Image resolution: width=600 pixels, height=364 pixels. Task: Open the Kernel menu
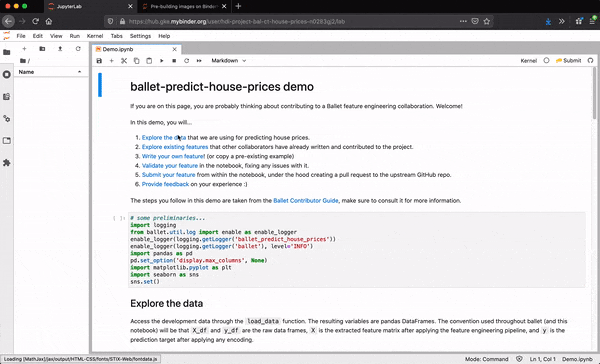tap(95, 36)
